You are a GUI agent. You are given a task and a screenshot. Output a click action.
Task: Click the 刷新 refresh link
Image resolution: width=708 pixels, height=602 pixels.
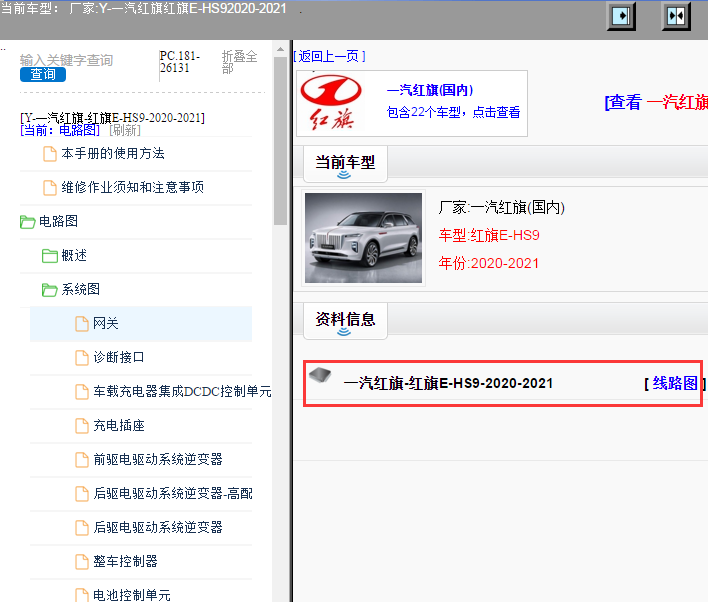[x=125, y=131]
